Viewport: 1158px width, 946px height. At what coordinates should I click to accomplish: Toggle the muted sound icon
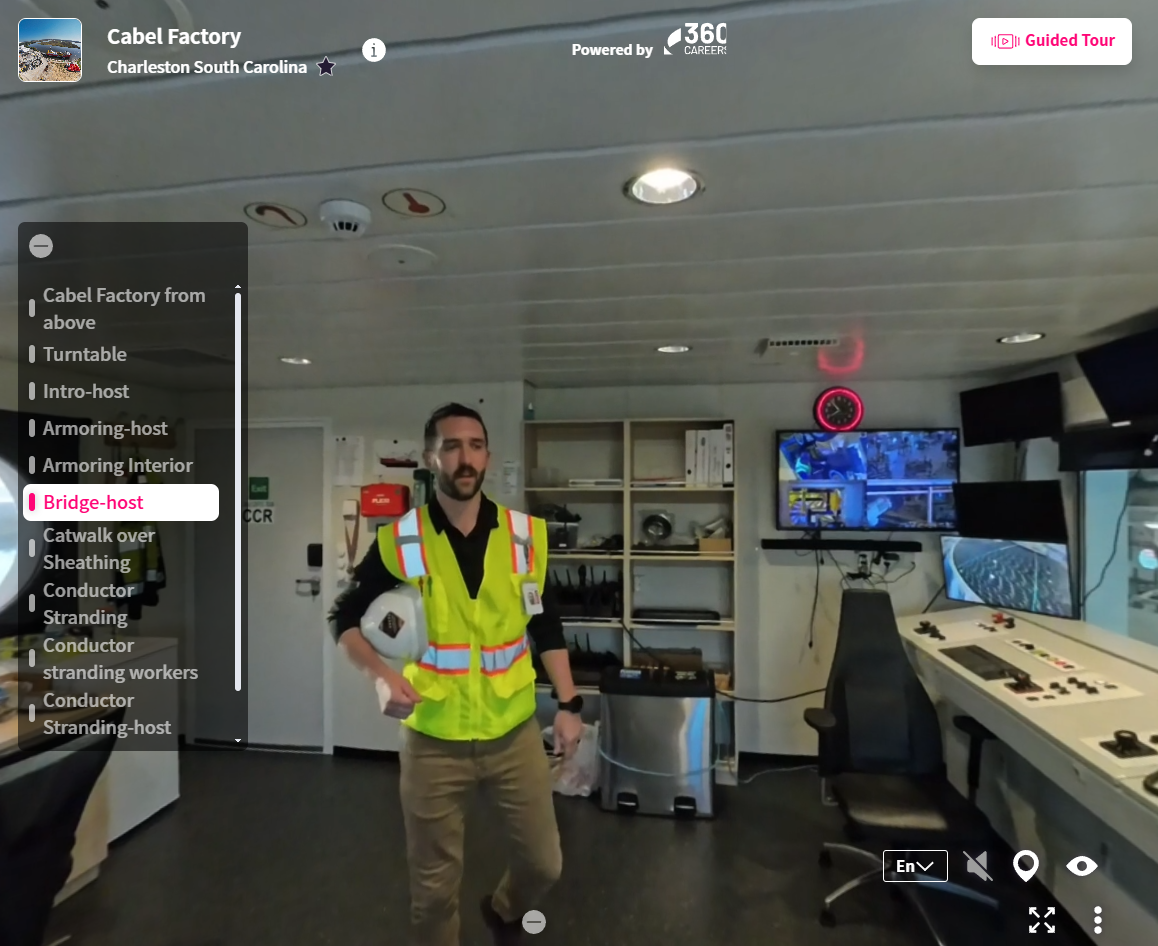coord(979,866)
